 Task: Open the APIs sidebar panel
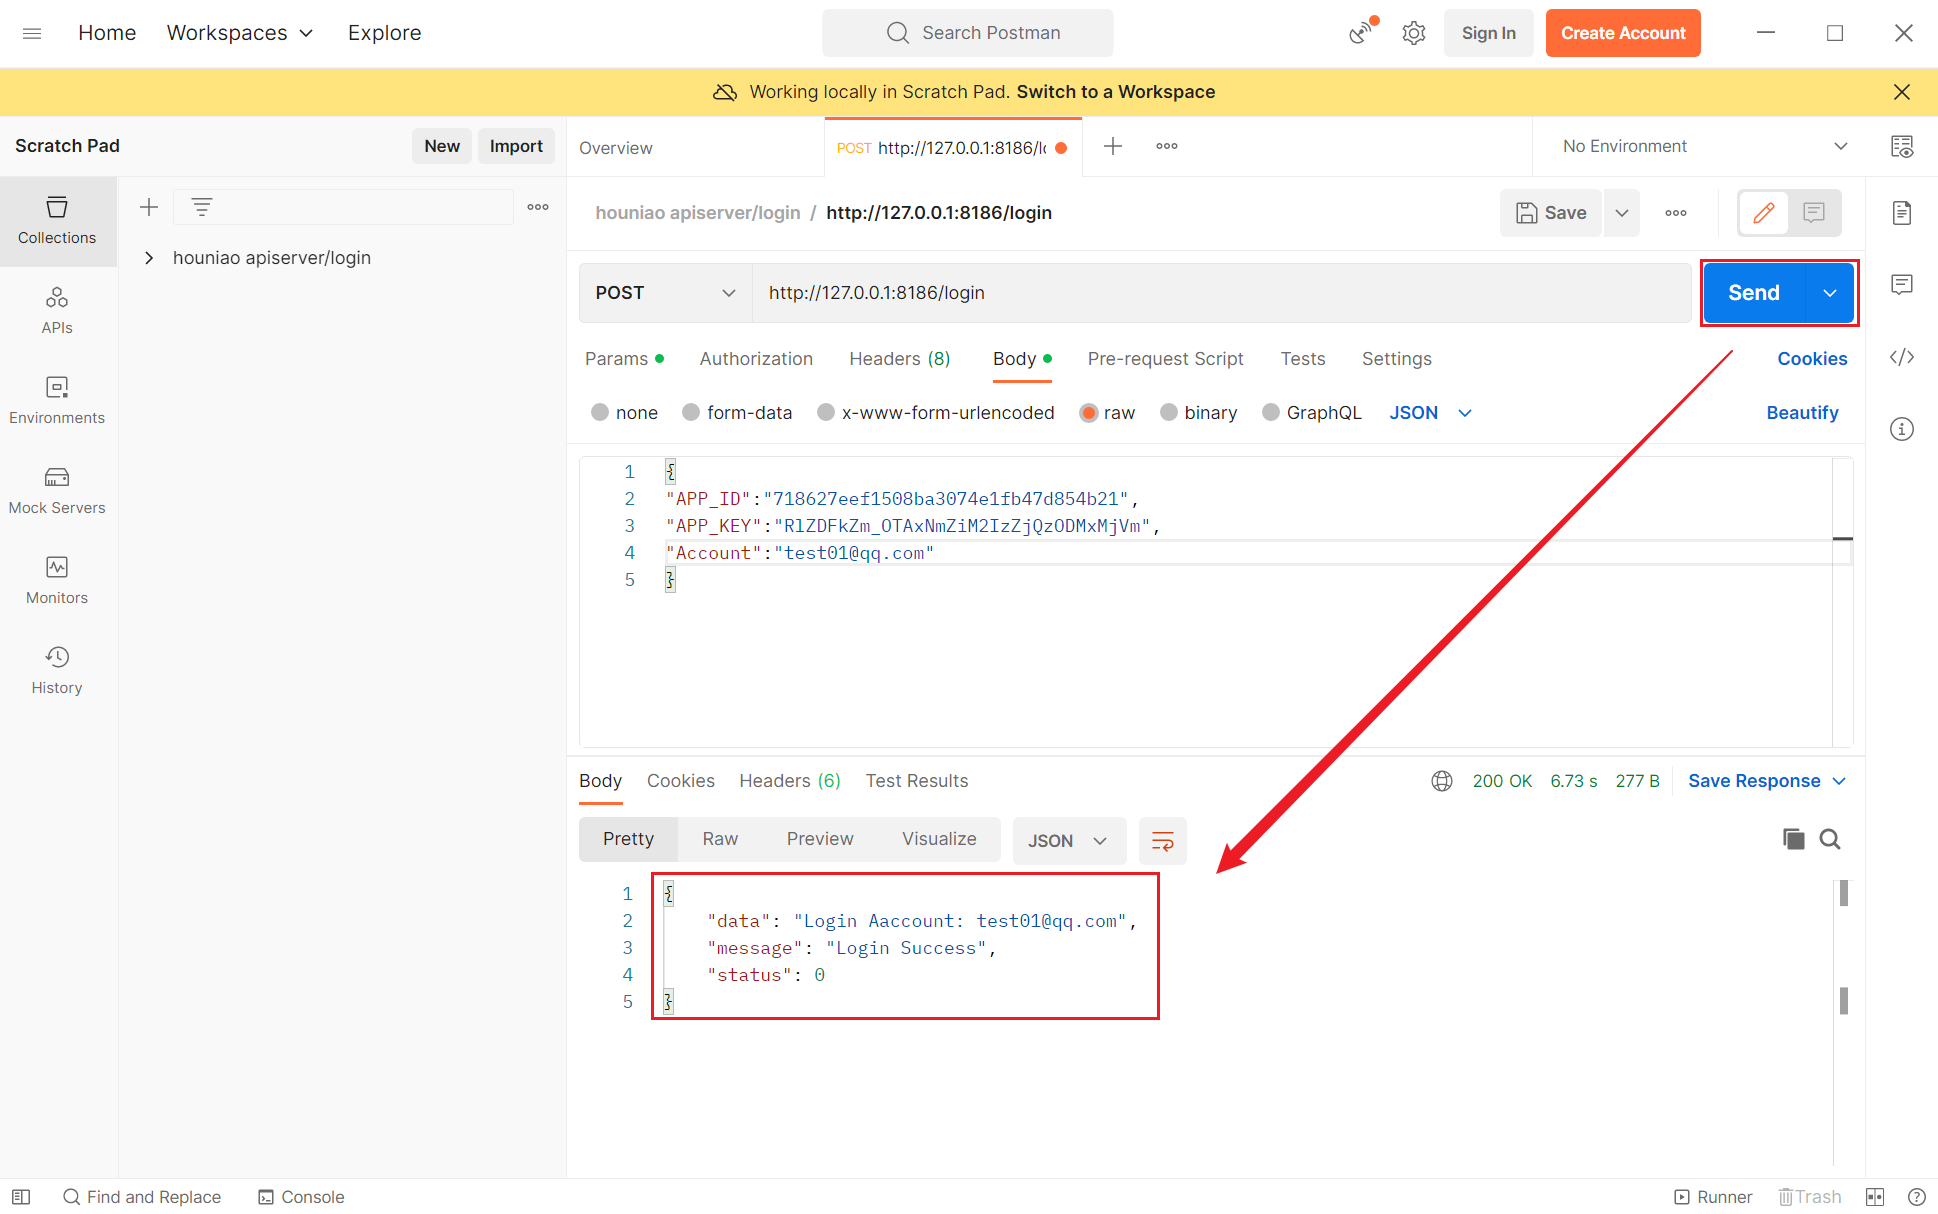(x=57, y=311)
